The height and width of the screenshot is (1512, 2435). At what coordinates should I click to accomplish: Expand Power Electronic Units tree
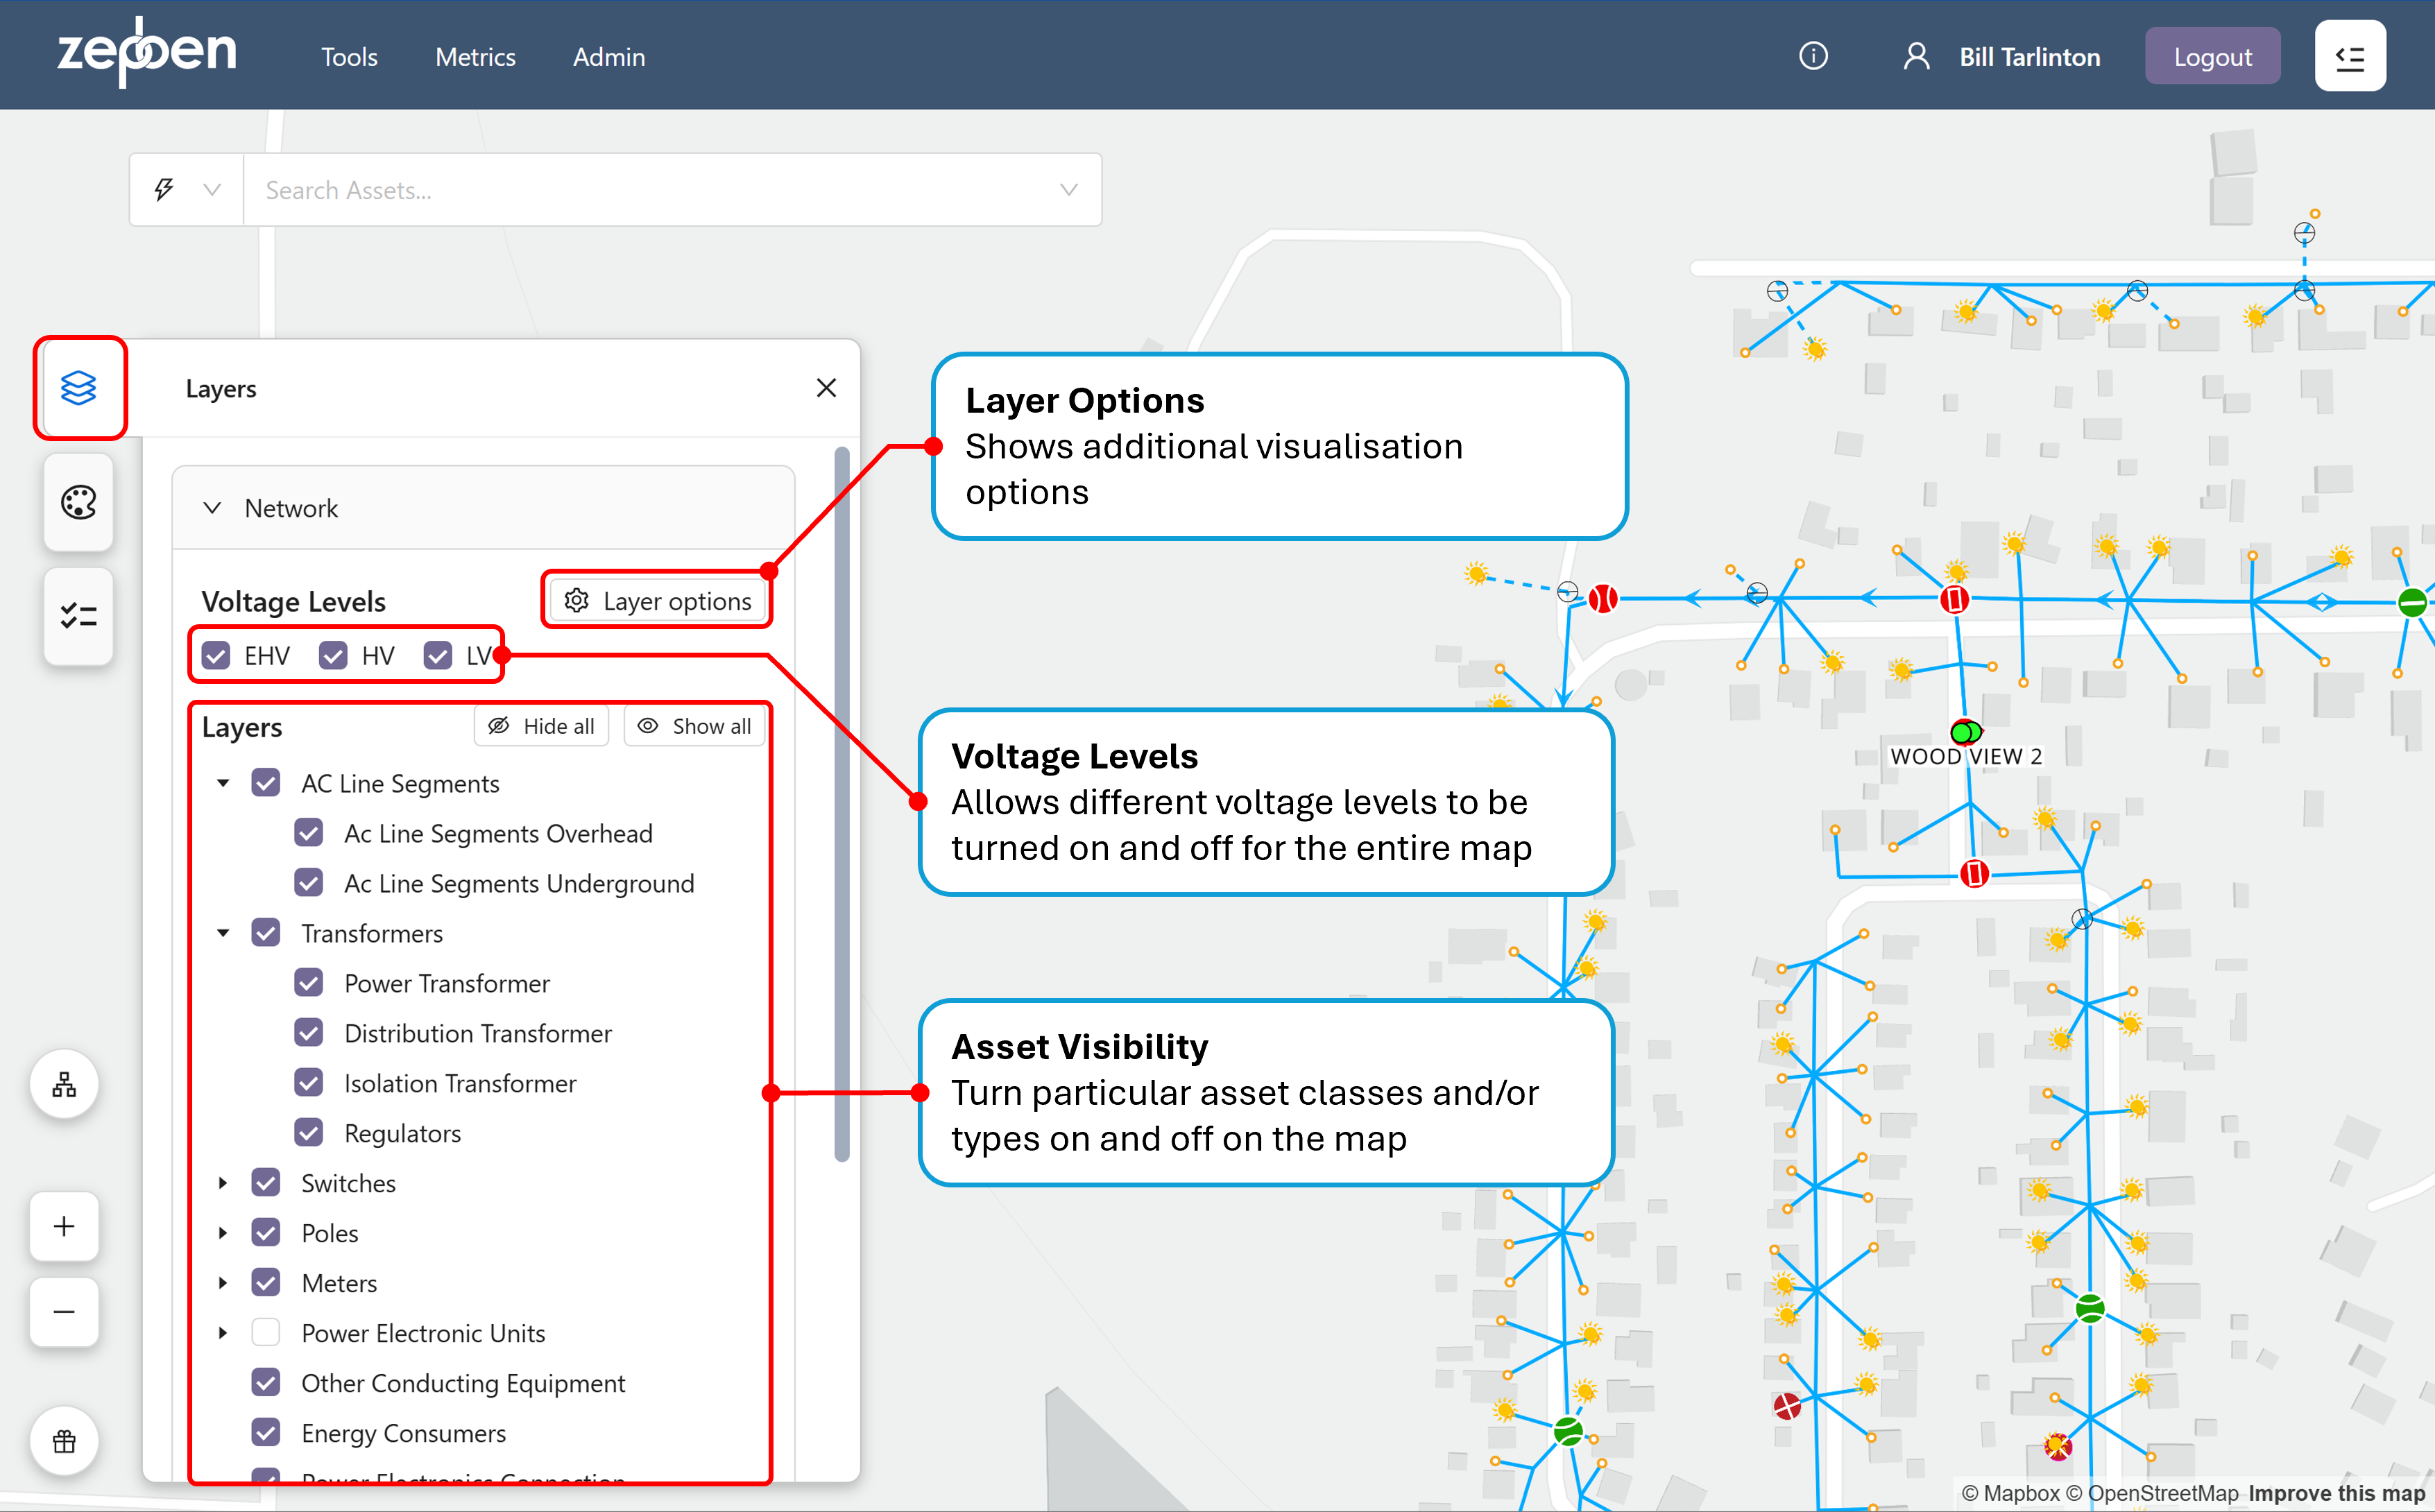click(223, 1333)
